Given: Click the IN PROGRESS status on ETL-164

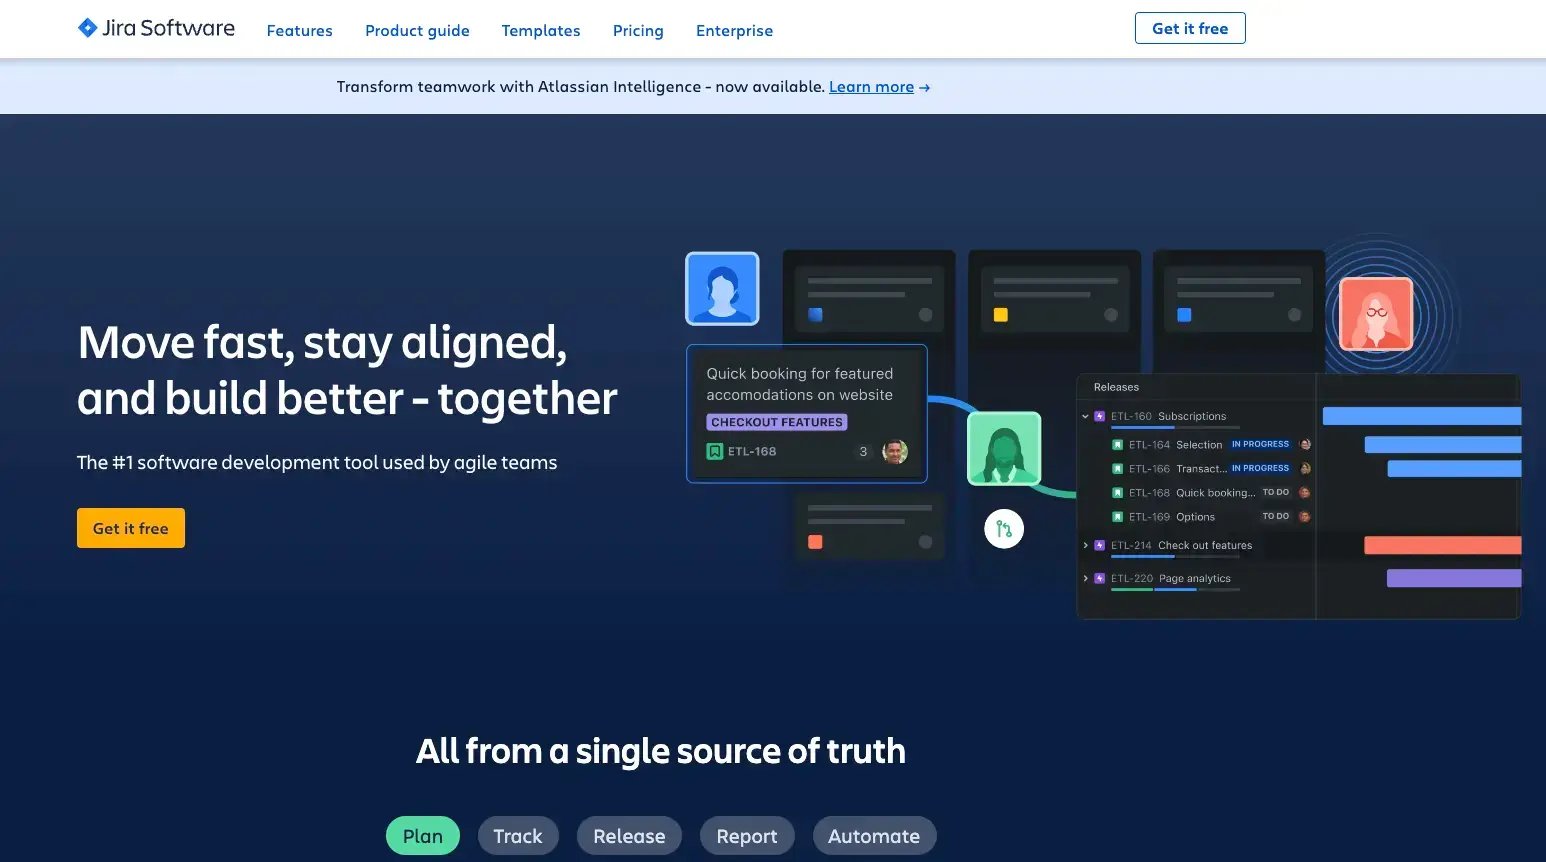Looking at the screenshot, I should (x=1260, y=444).
